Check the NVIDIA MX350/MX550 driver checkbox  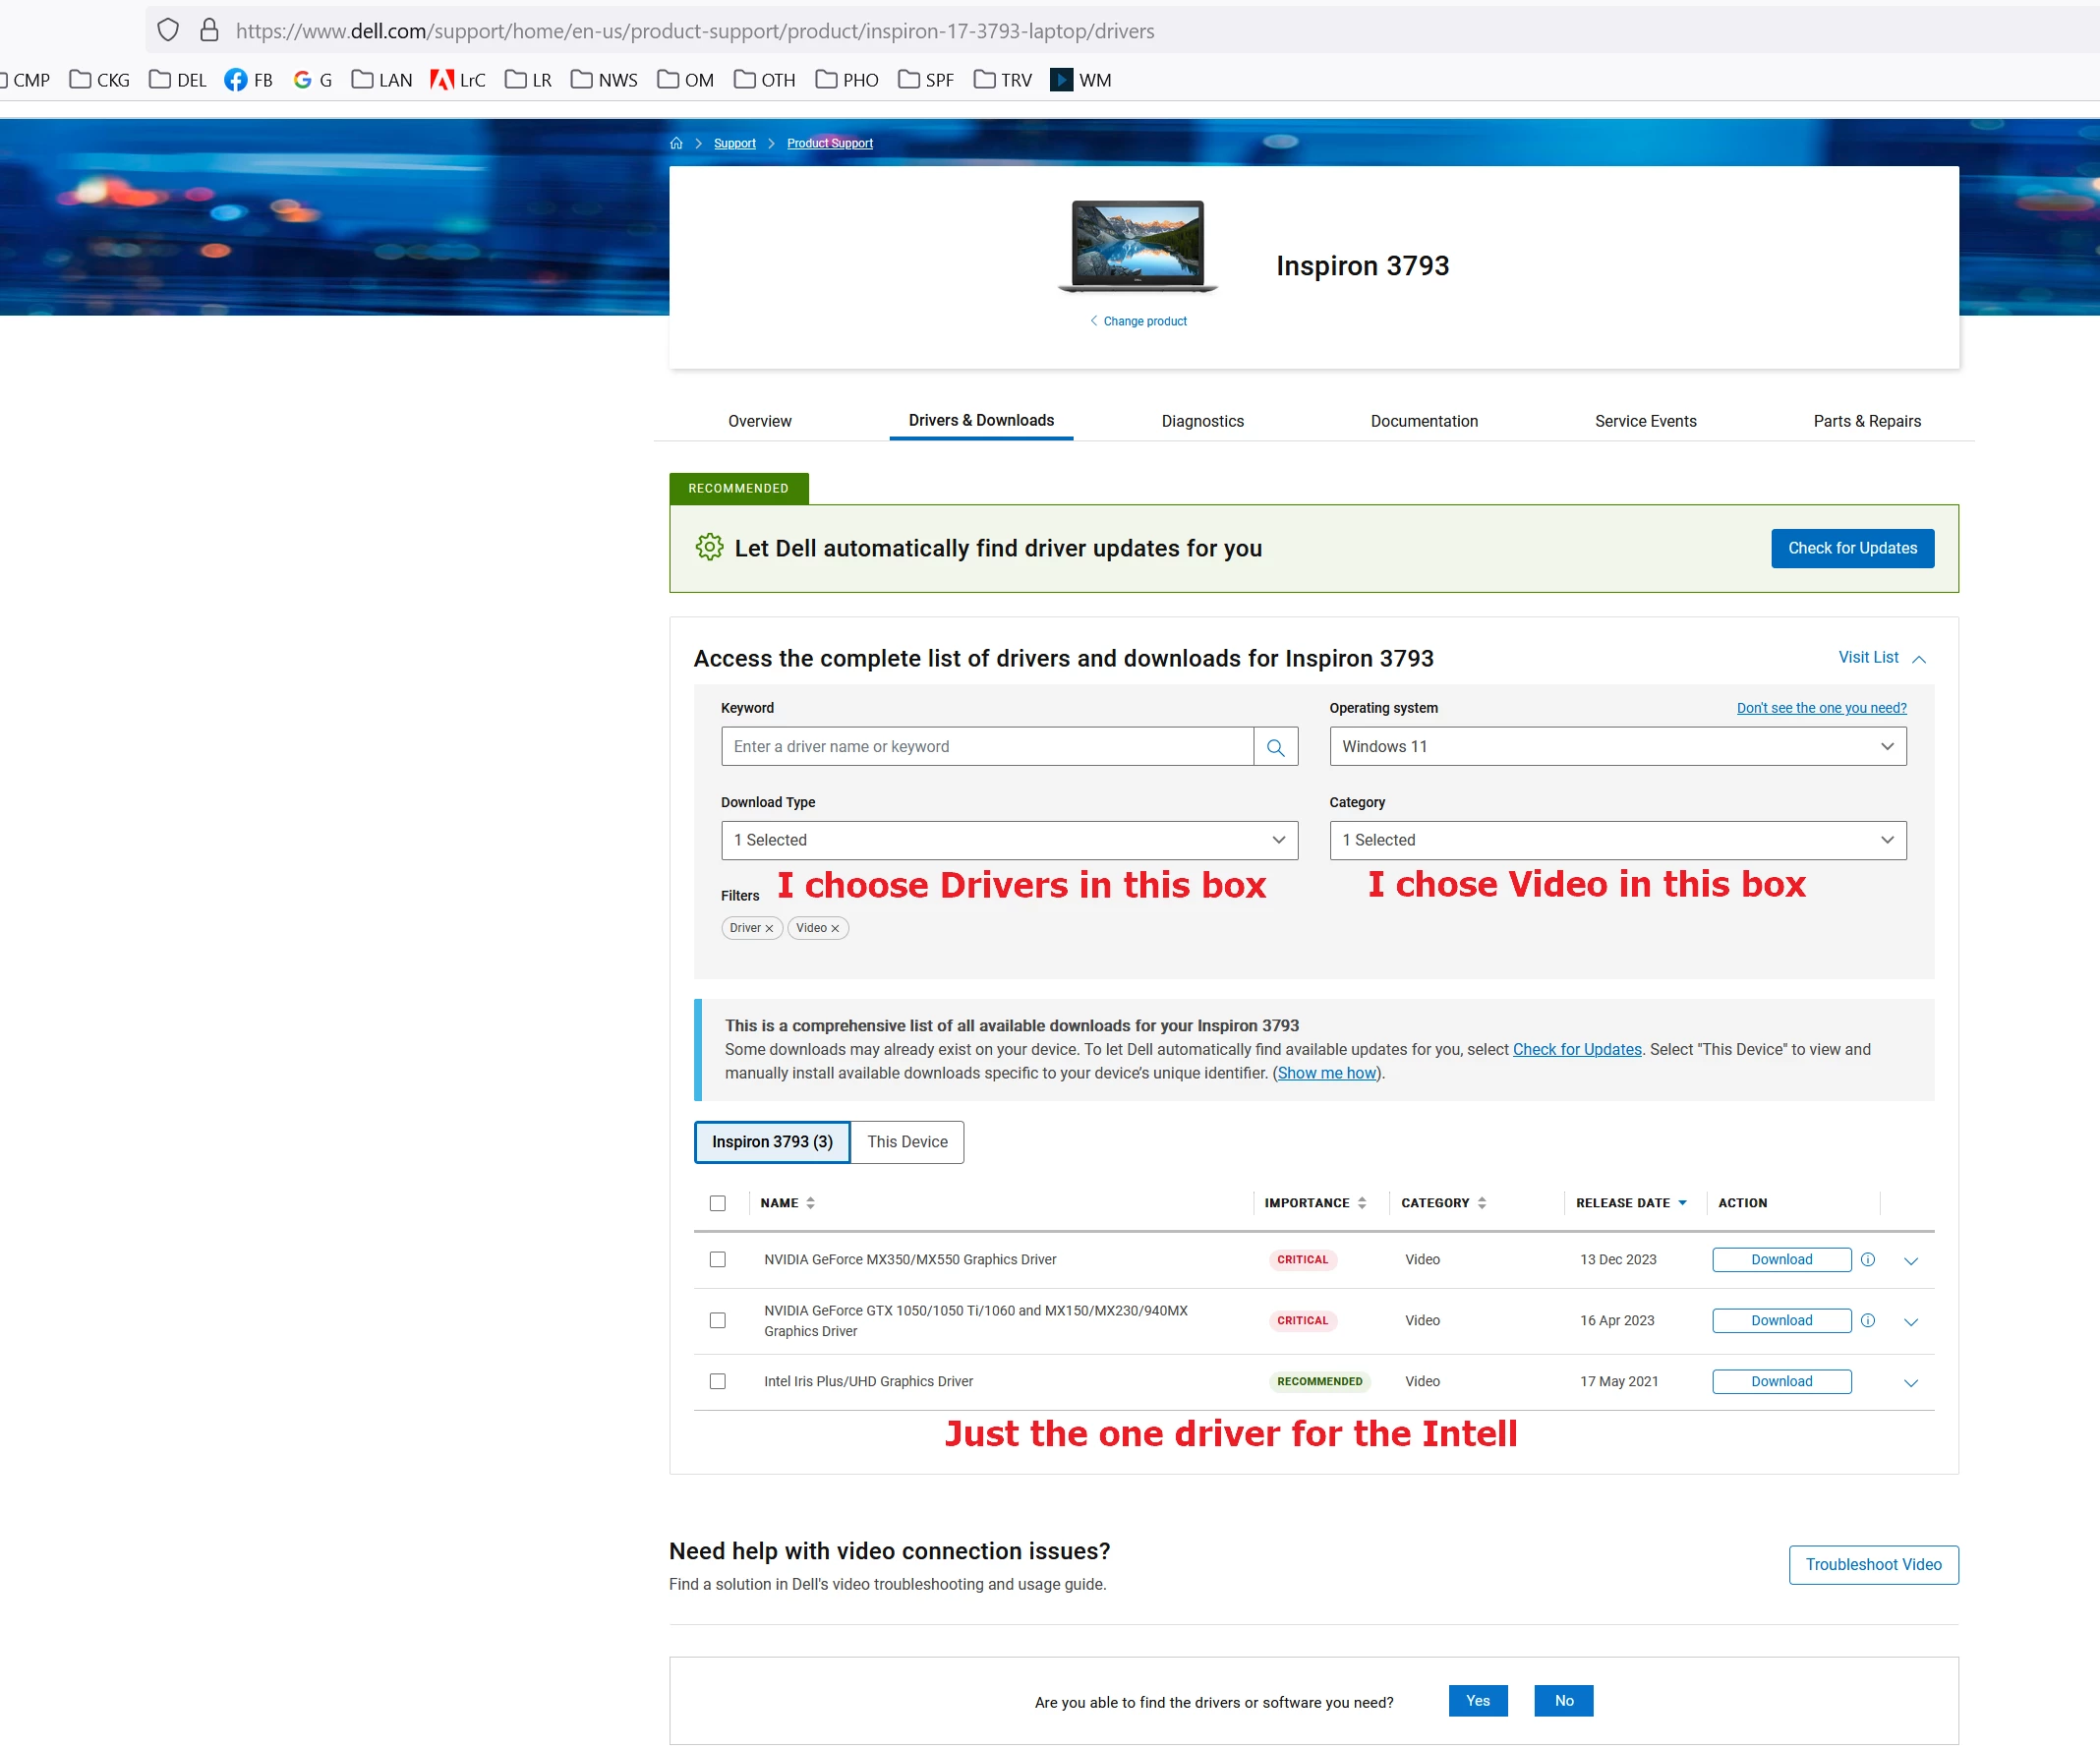pos(717,1259)
